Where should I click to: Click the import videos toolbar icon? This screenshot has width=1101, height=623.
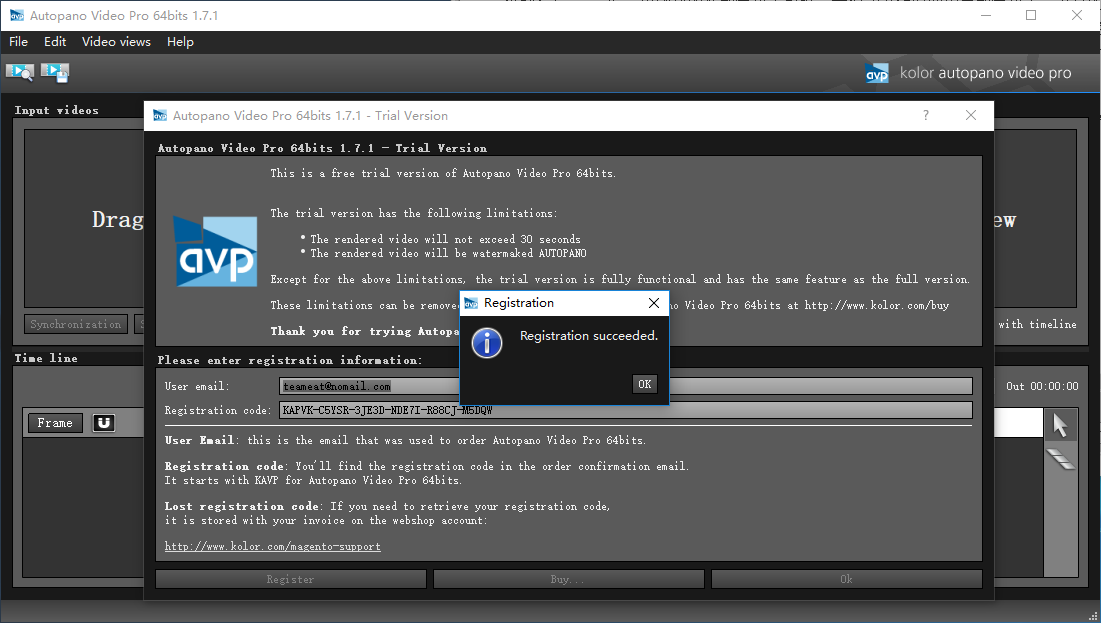click(x=20, y=72)
